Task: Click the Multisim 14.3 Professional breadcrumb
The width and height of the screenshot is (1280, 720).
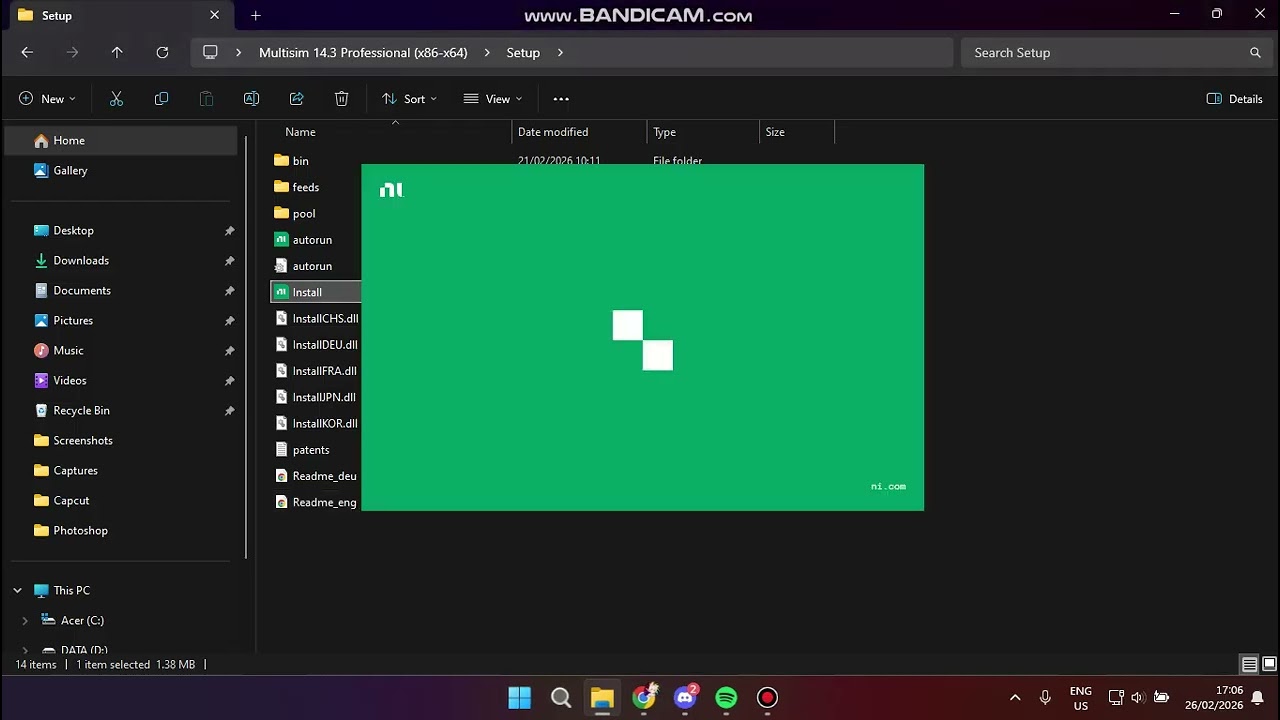Action: click(363, 53)
